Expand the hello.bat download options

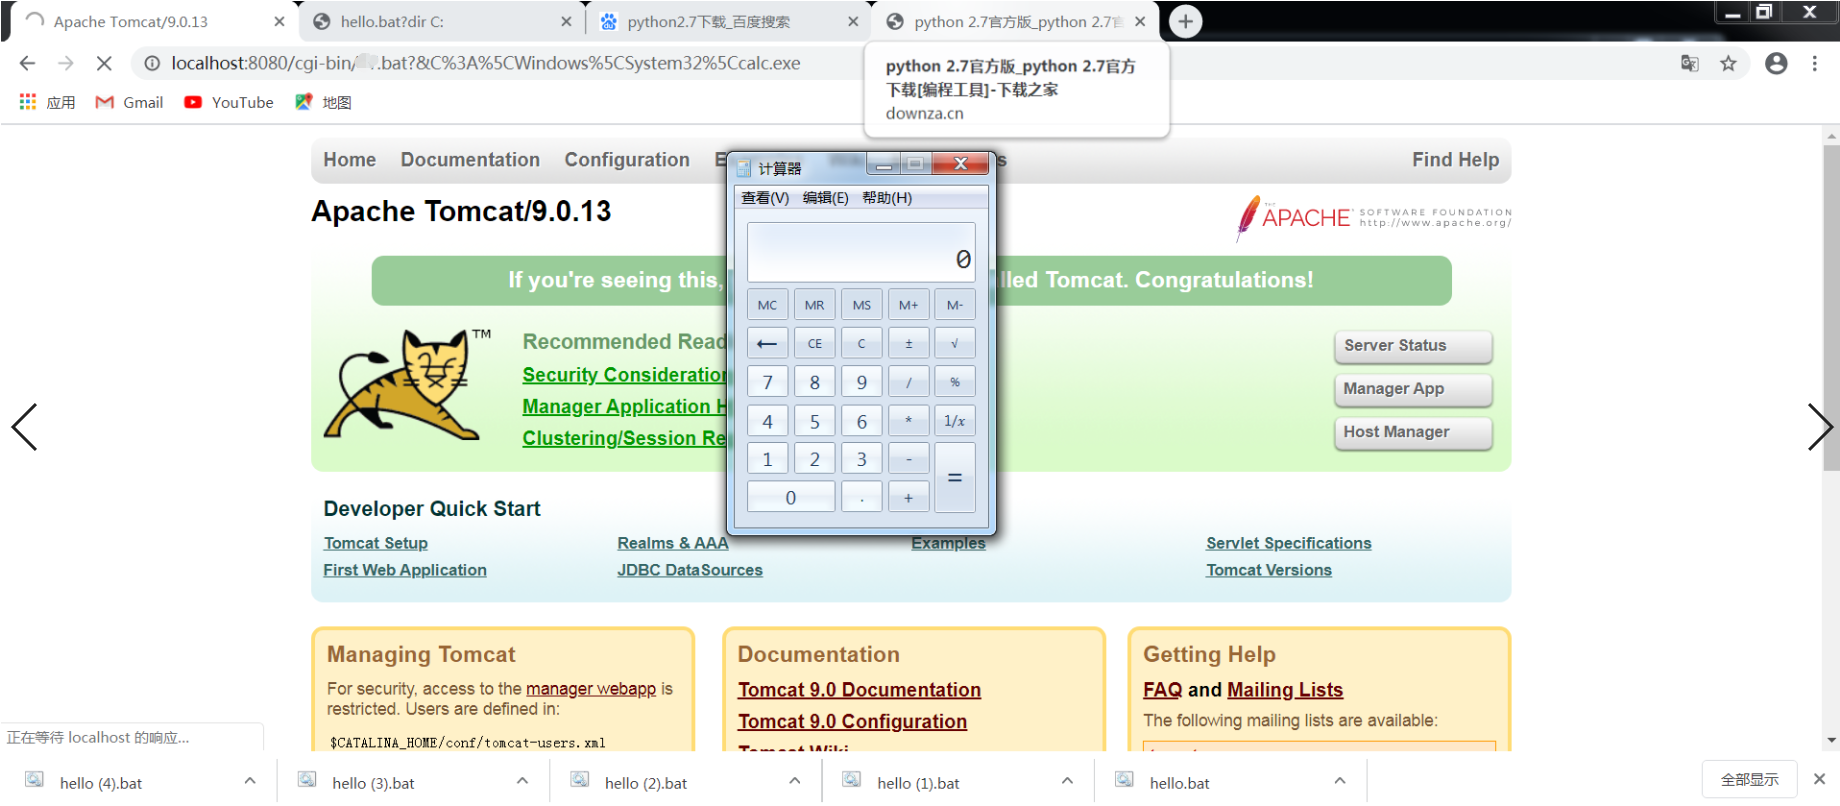(x=1340, y=780)
